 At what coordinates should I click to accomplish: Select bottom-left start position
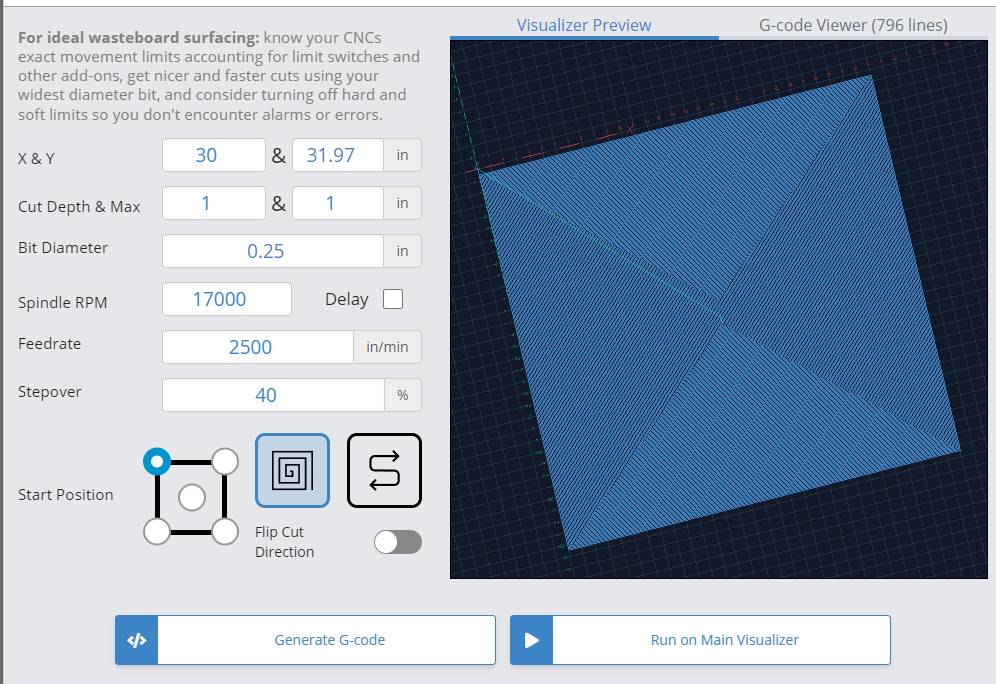click(x=157, y=532)
